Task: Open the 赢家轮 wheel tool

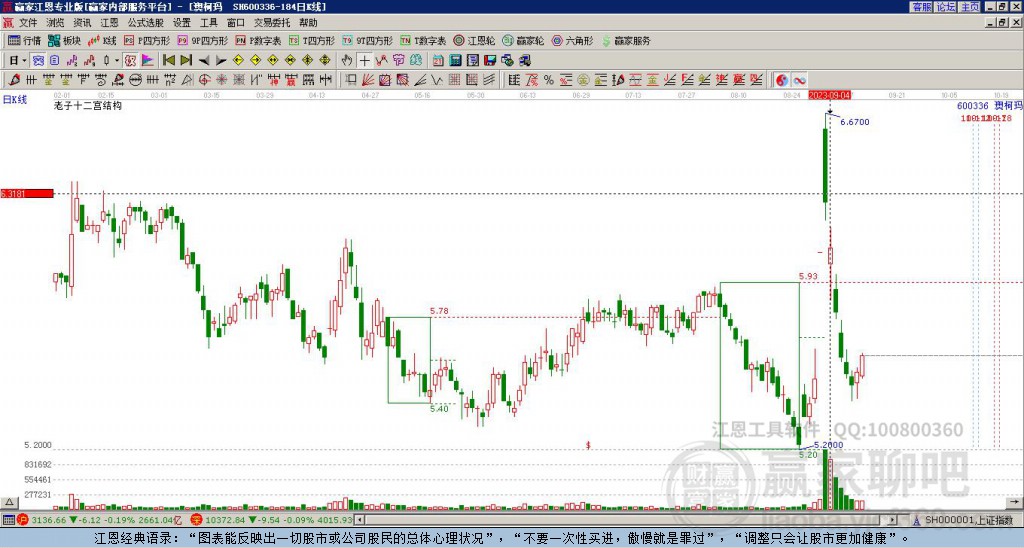Action: point(523,40)
